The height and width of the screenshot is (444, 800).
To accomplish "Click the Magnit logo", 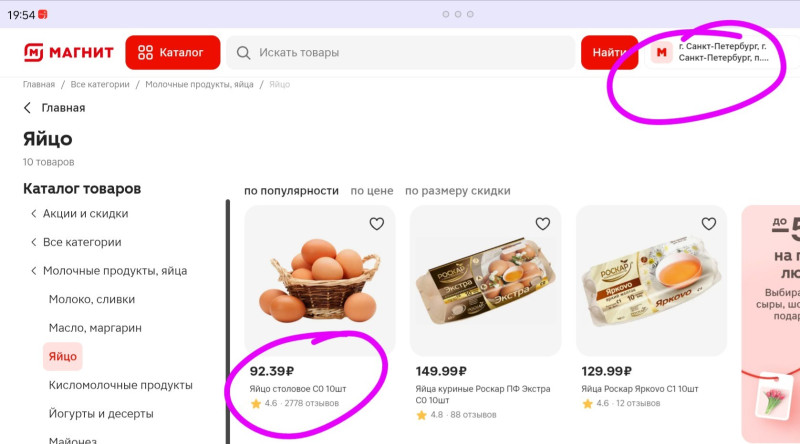I will pos(68,52).
